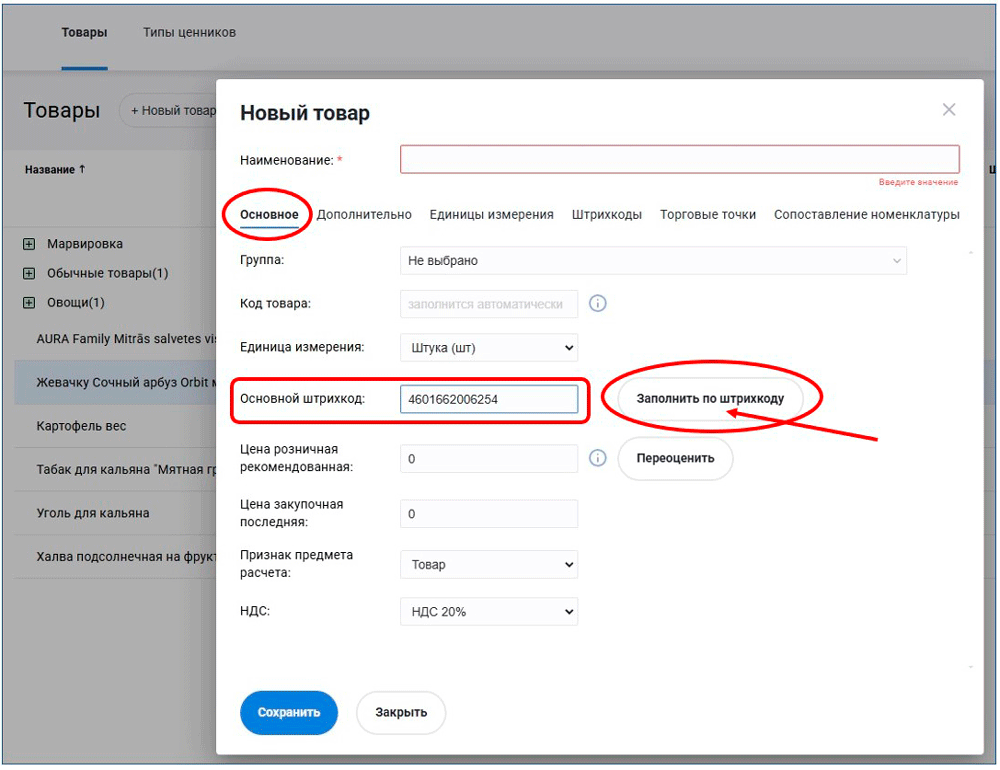Expand the Овощи(1) tree group
The image size is (1000, 770).
pos(29,302)
